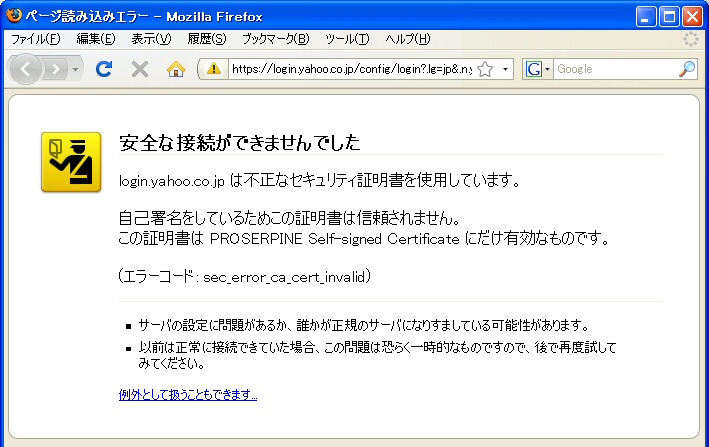Click the sec_error_ca_cert_invalid error code text
This screenshot has width=709, height=447.
click(x=284, y=277)
